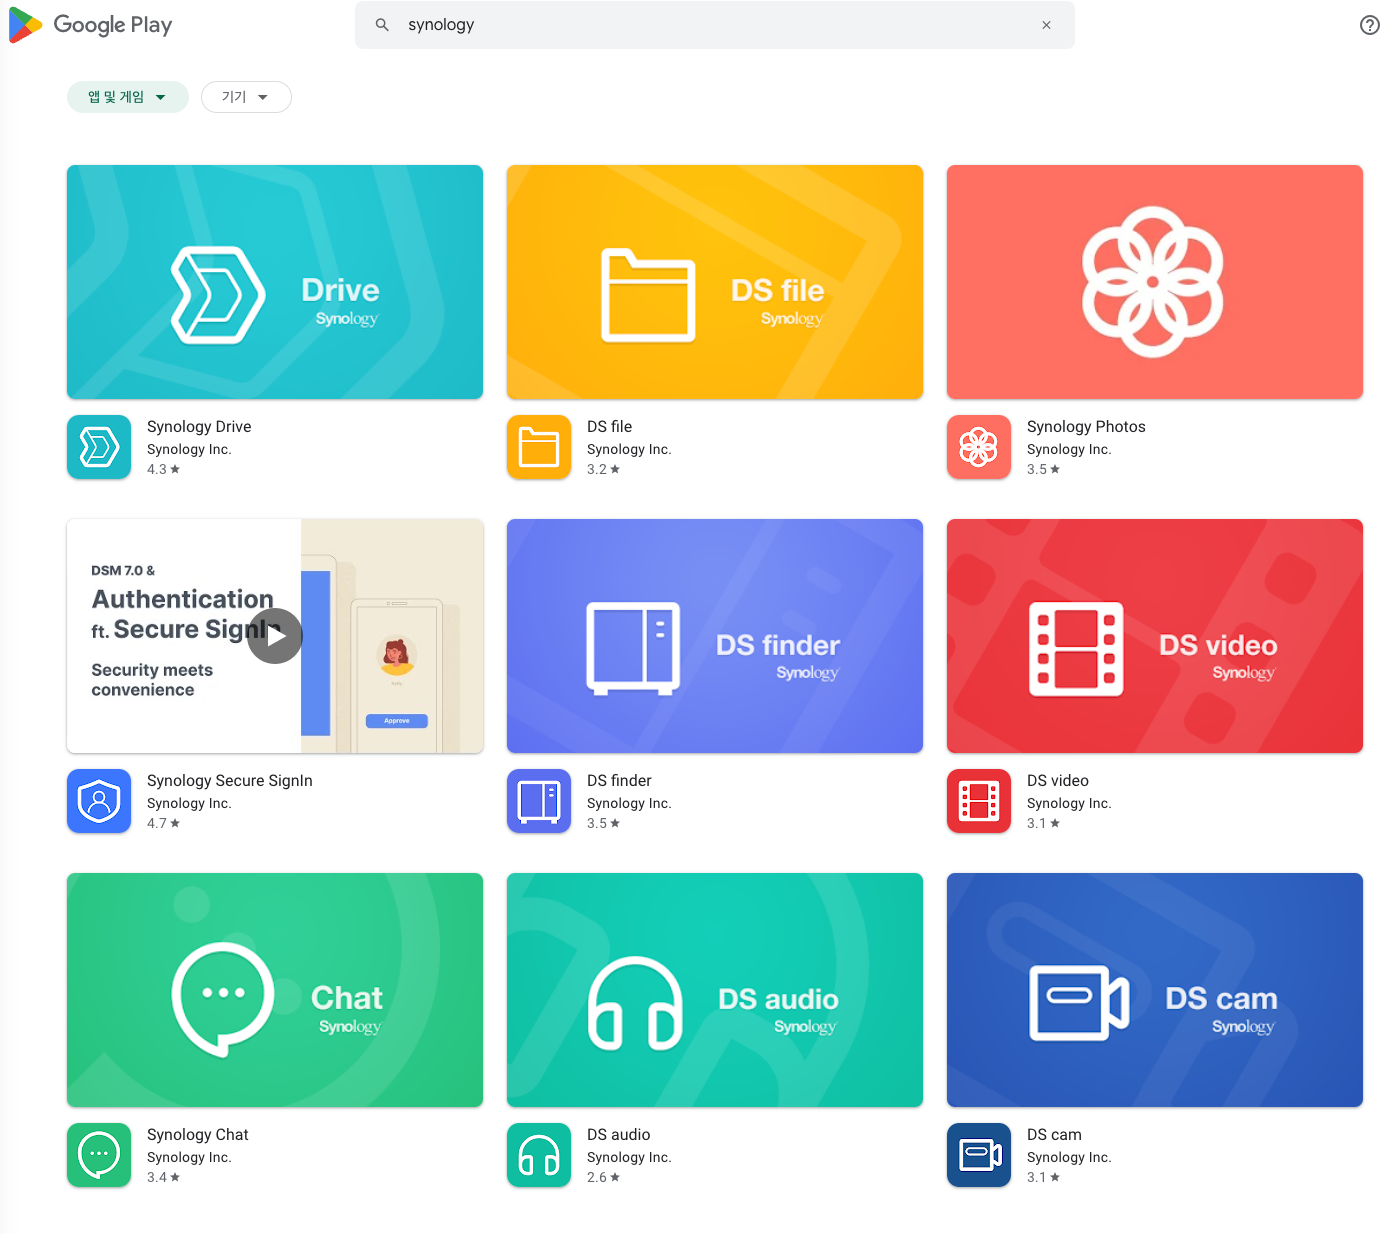1399x1234 pixels.
Task: Click Synology Inc. under DS video
Action: click(1069, 803)
